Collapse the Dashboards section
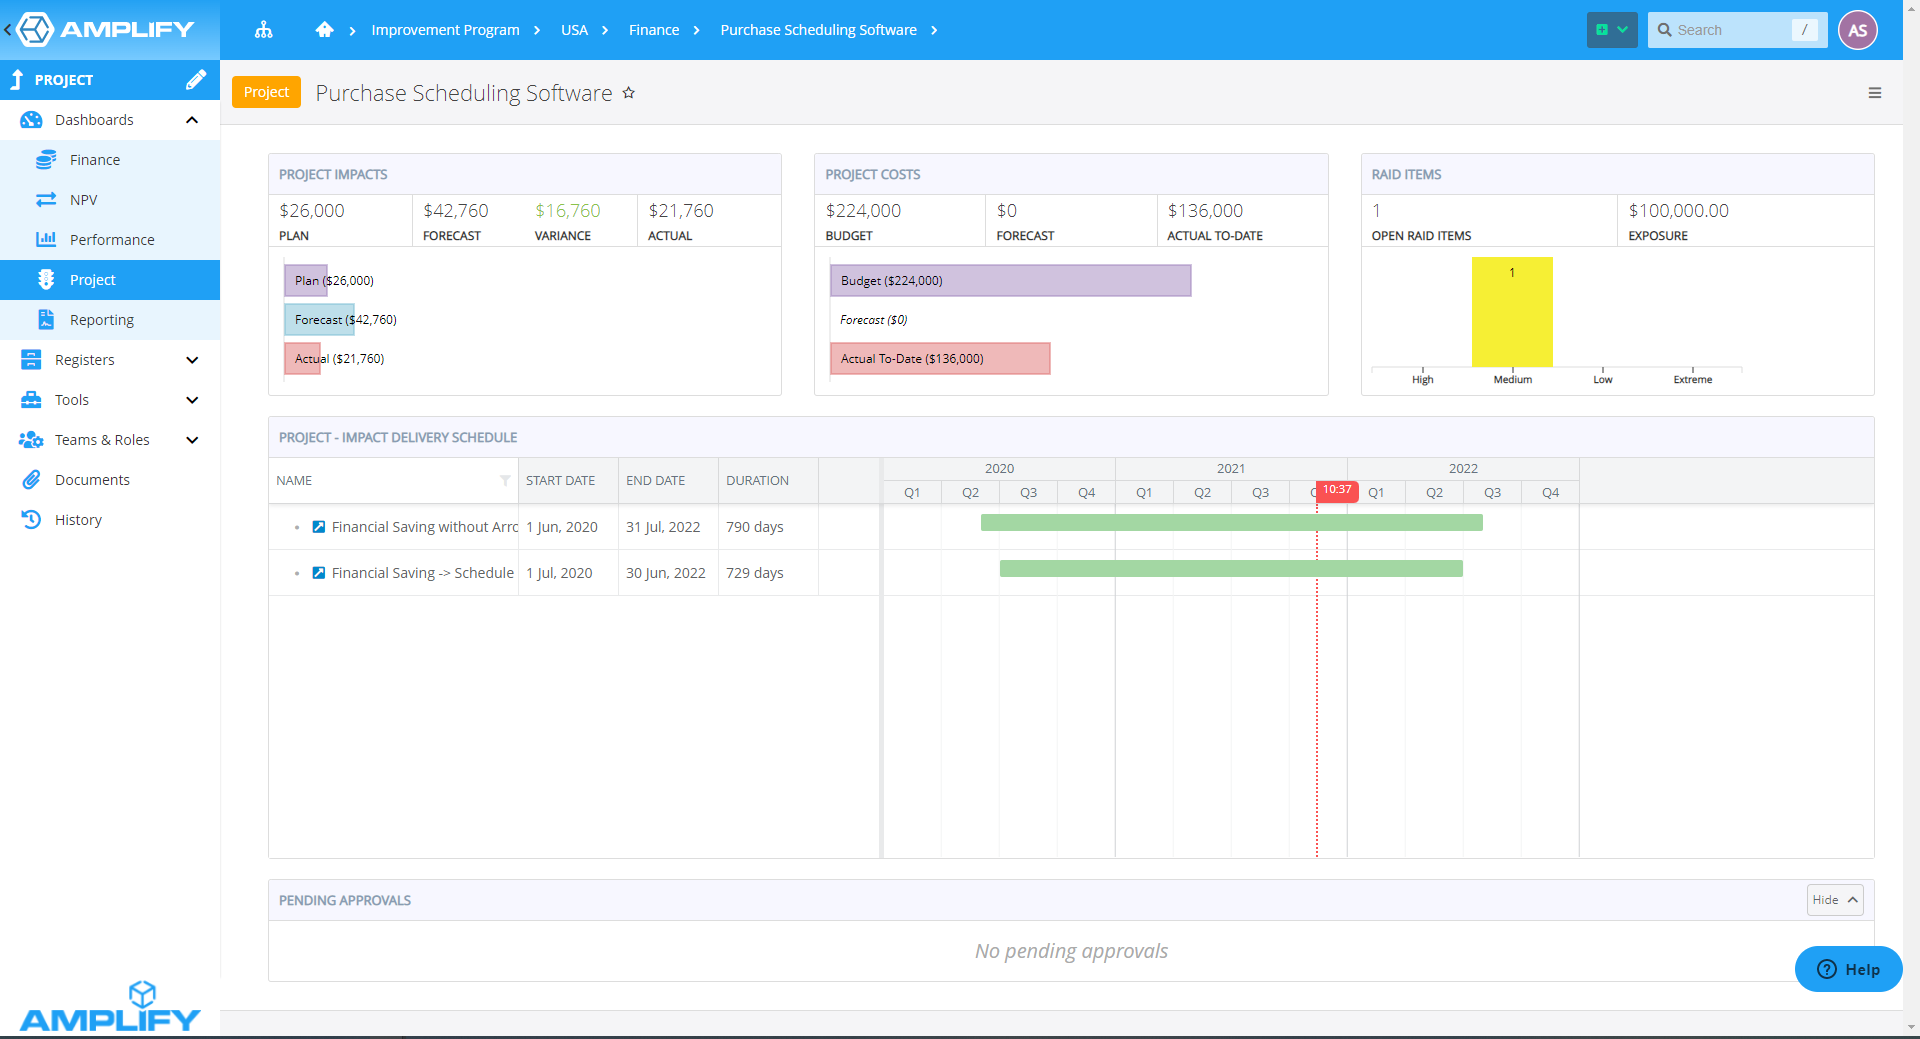This screenshot has width=1920, height=1039. point(192,120)
